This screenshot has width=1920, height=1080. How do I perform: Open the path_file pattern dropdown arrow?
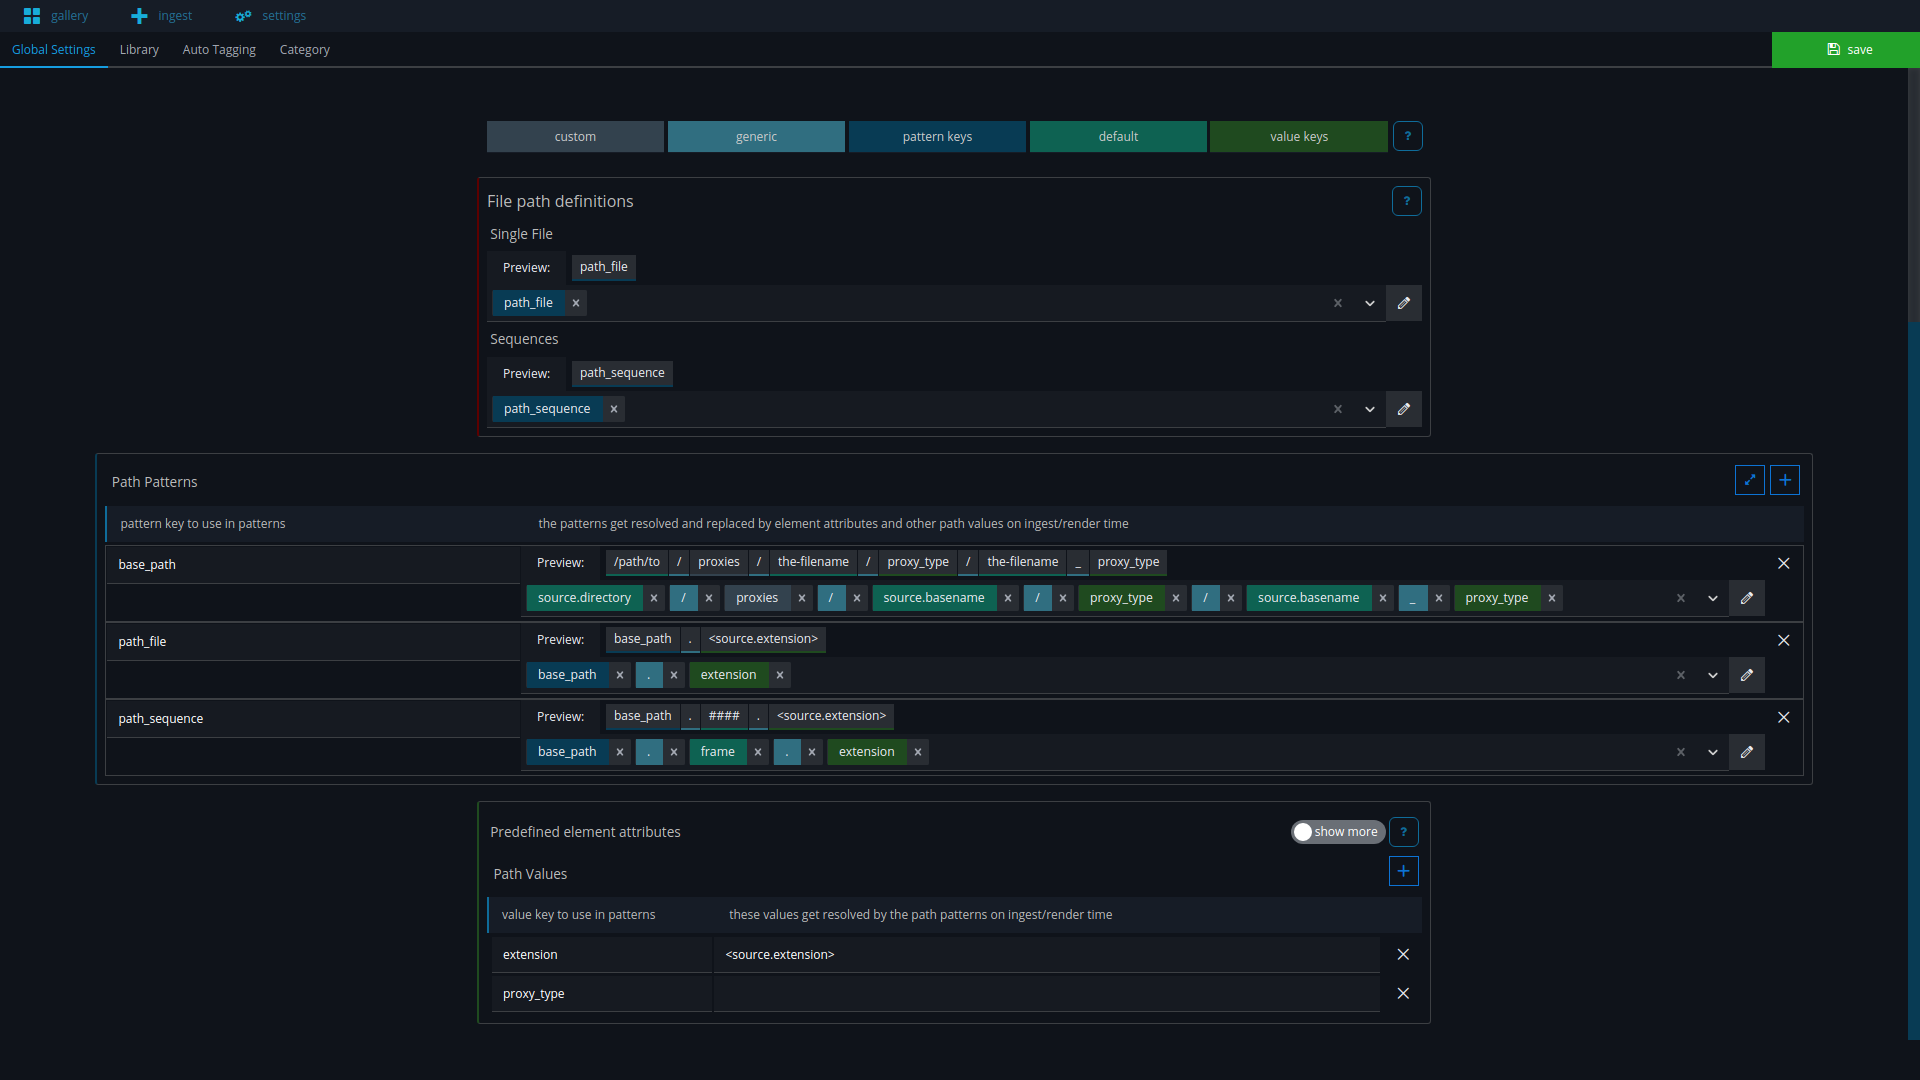pyautogui.click(x=1712, y=675)
